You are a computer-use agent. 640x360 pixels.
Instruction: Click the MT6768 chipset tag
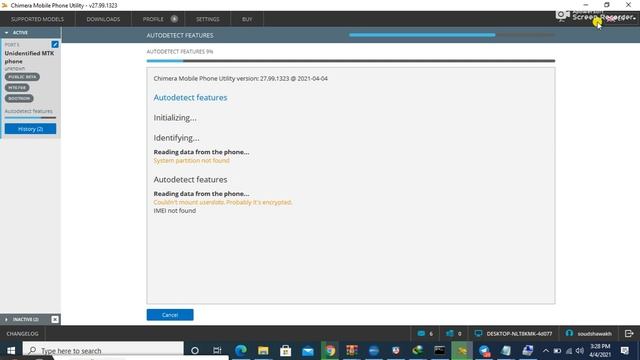(17, 87)
